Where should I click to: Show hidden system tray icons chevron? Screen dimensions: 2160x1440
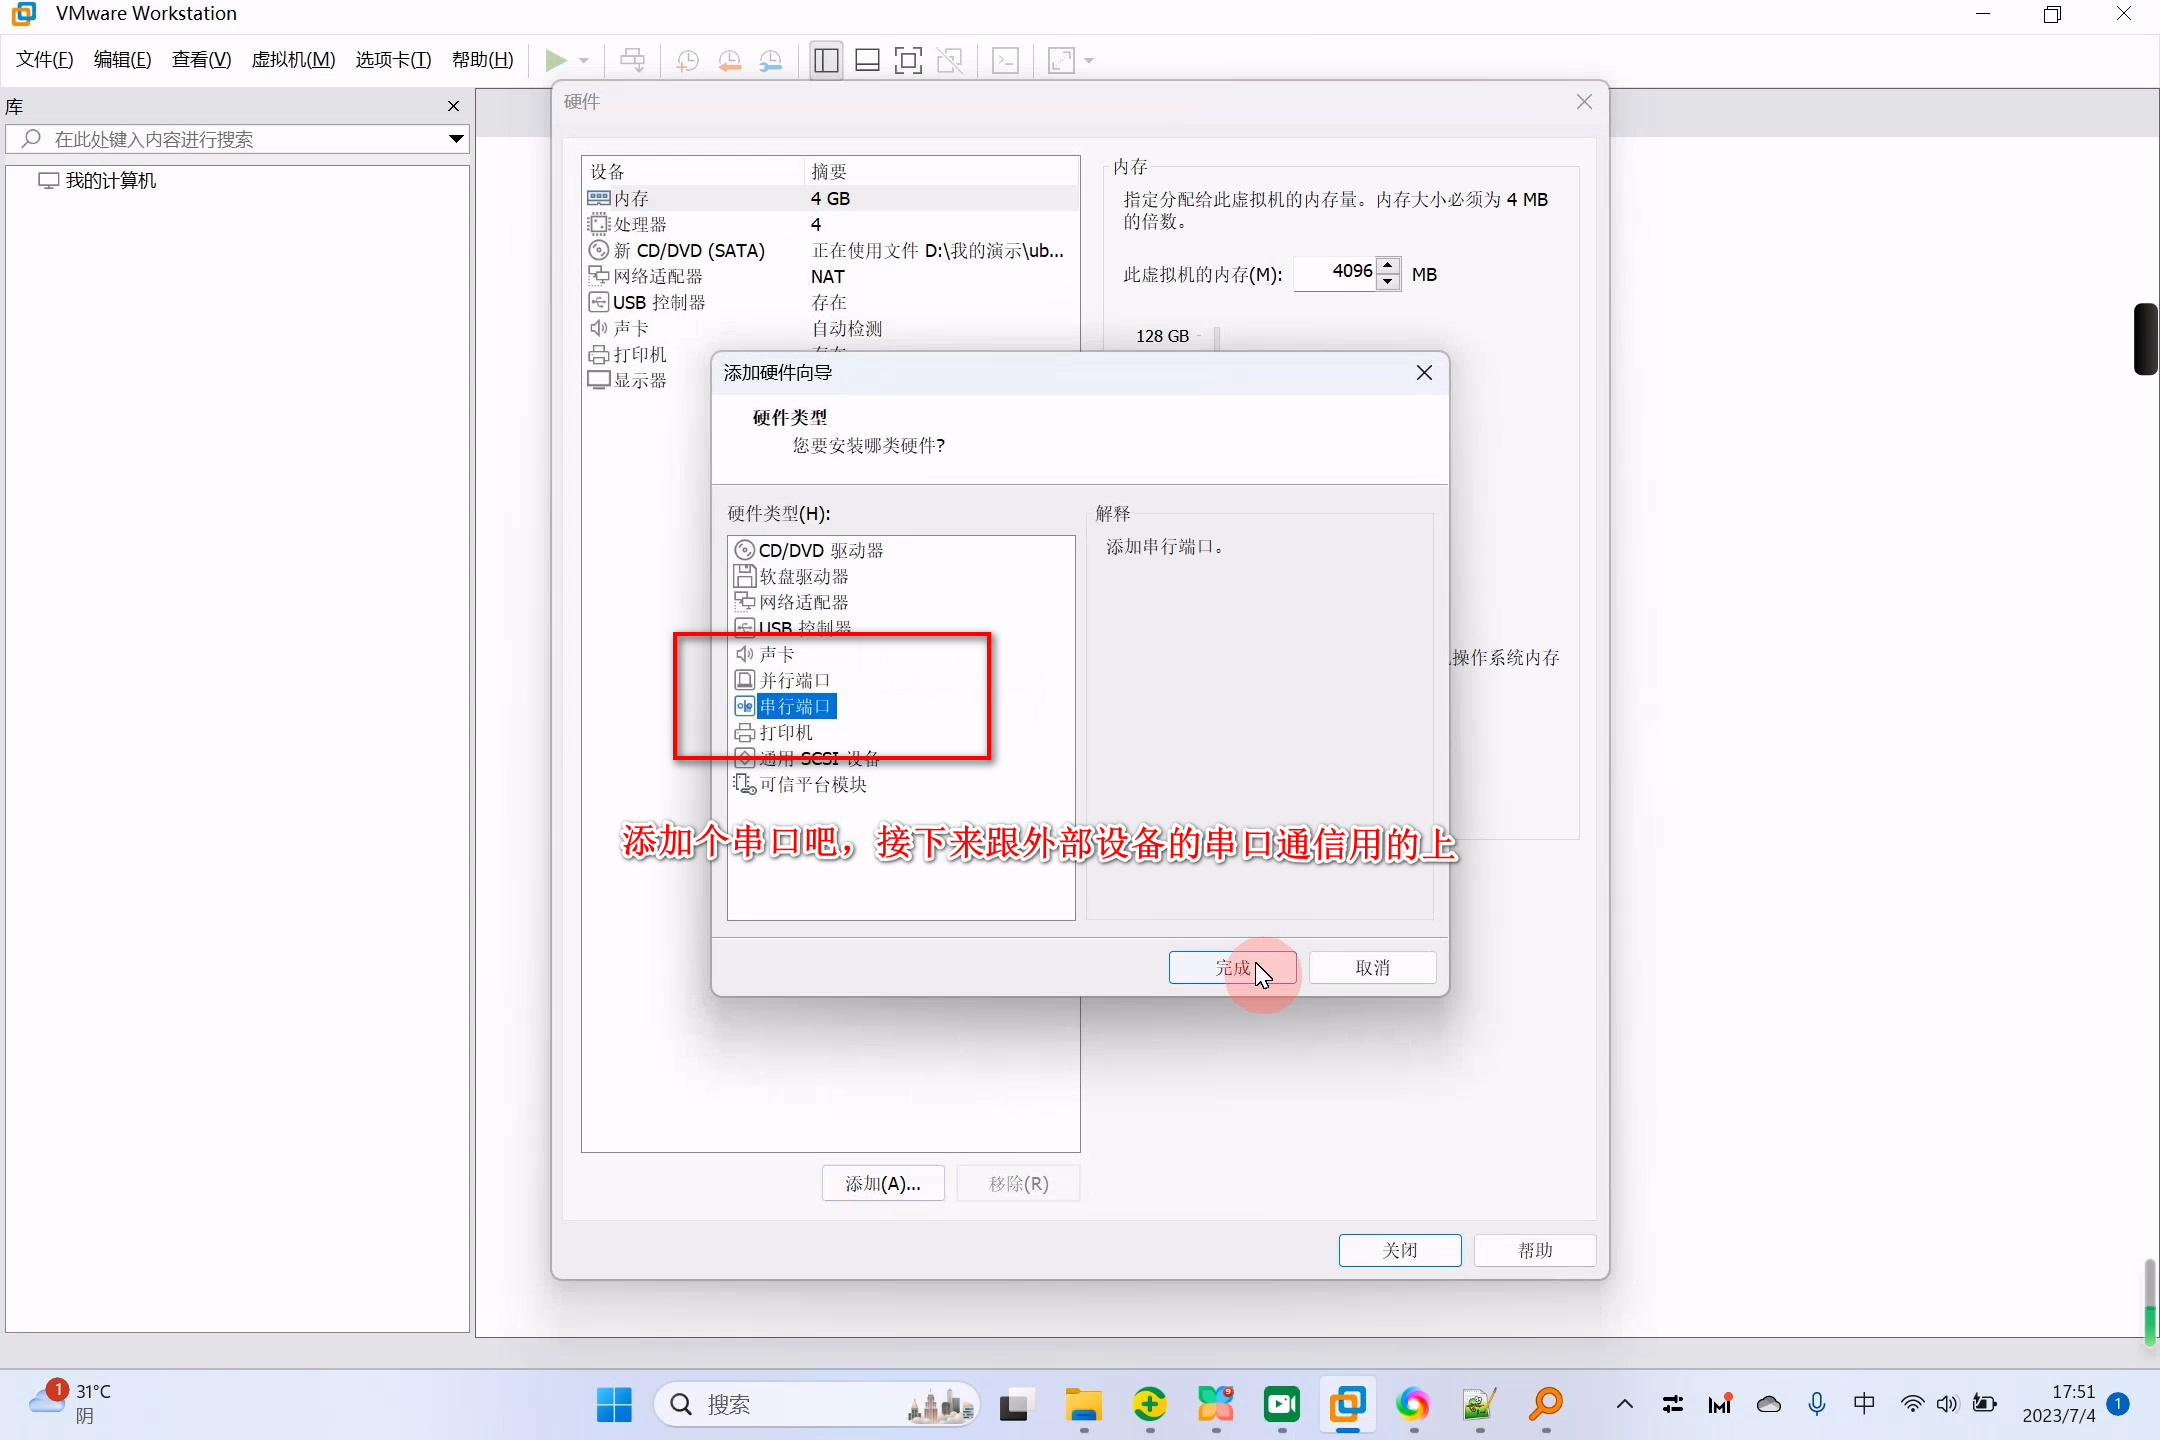pyautogui.click(x=1624, y=1404)
